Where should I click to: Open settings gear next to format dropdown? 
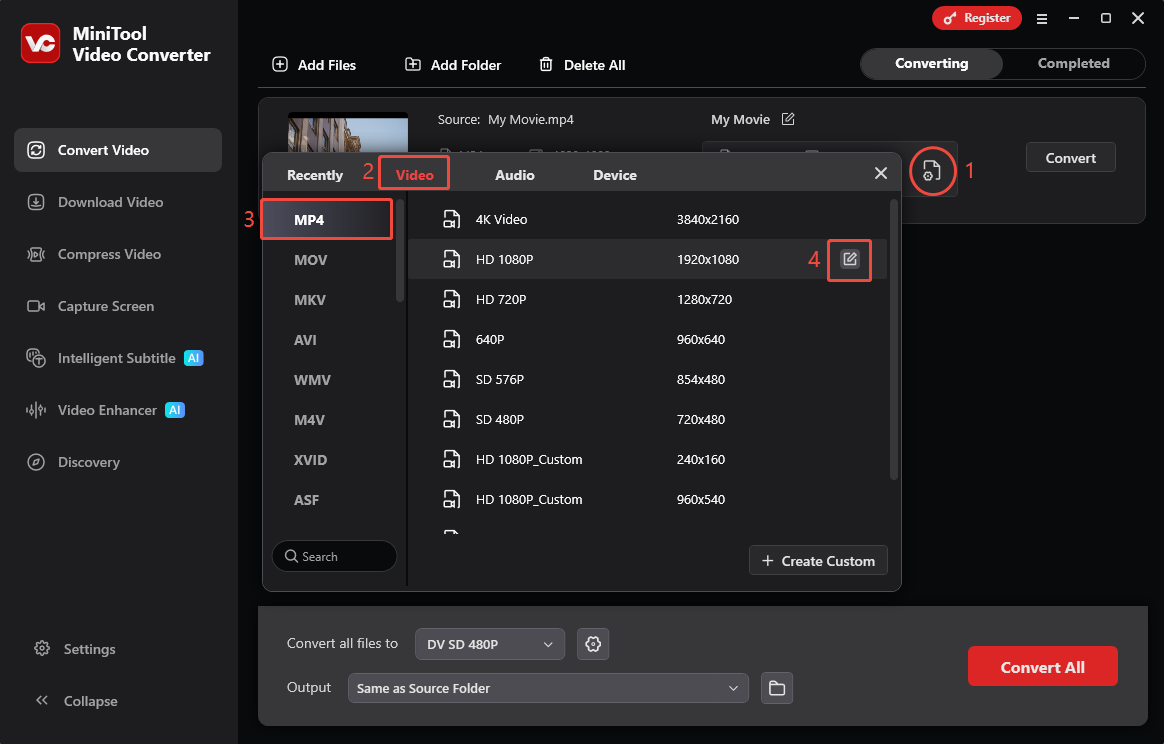593,644
